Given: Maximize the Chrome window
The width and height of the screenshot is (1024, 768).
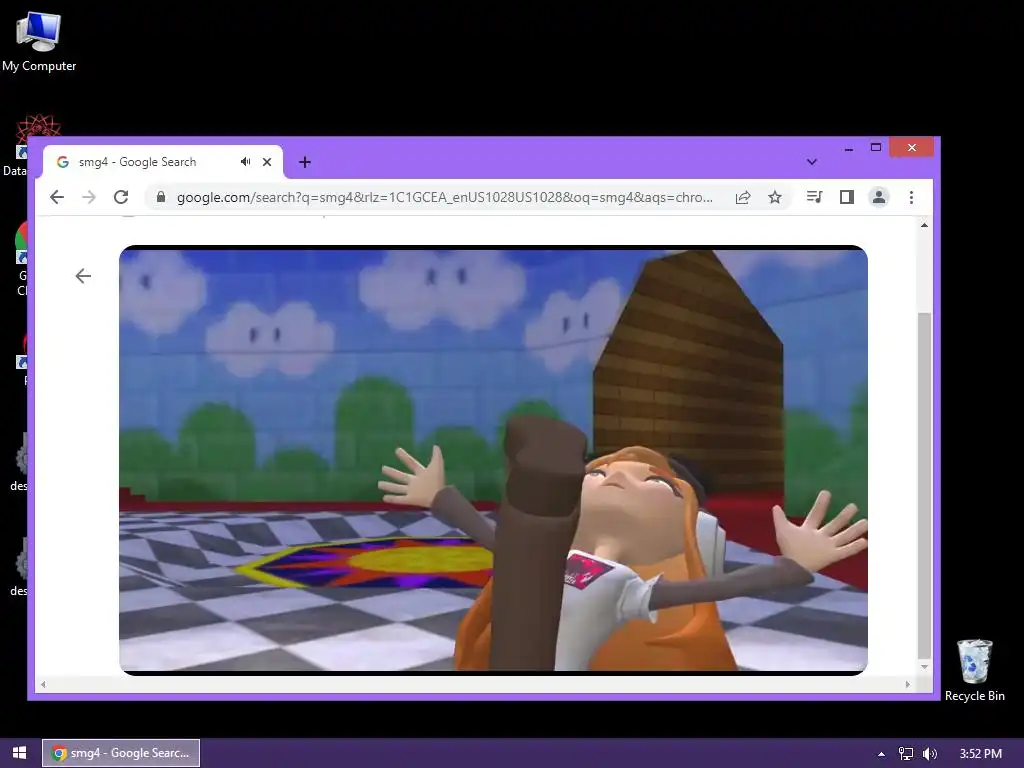Looking at the screenshot, I should (x=876, y=148).
